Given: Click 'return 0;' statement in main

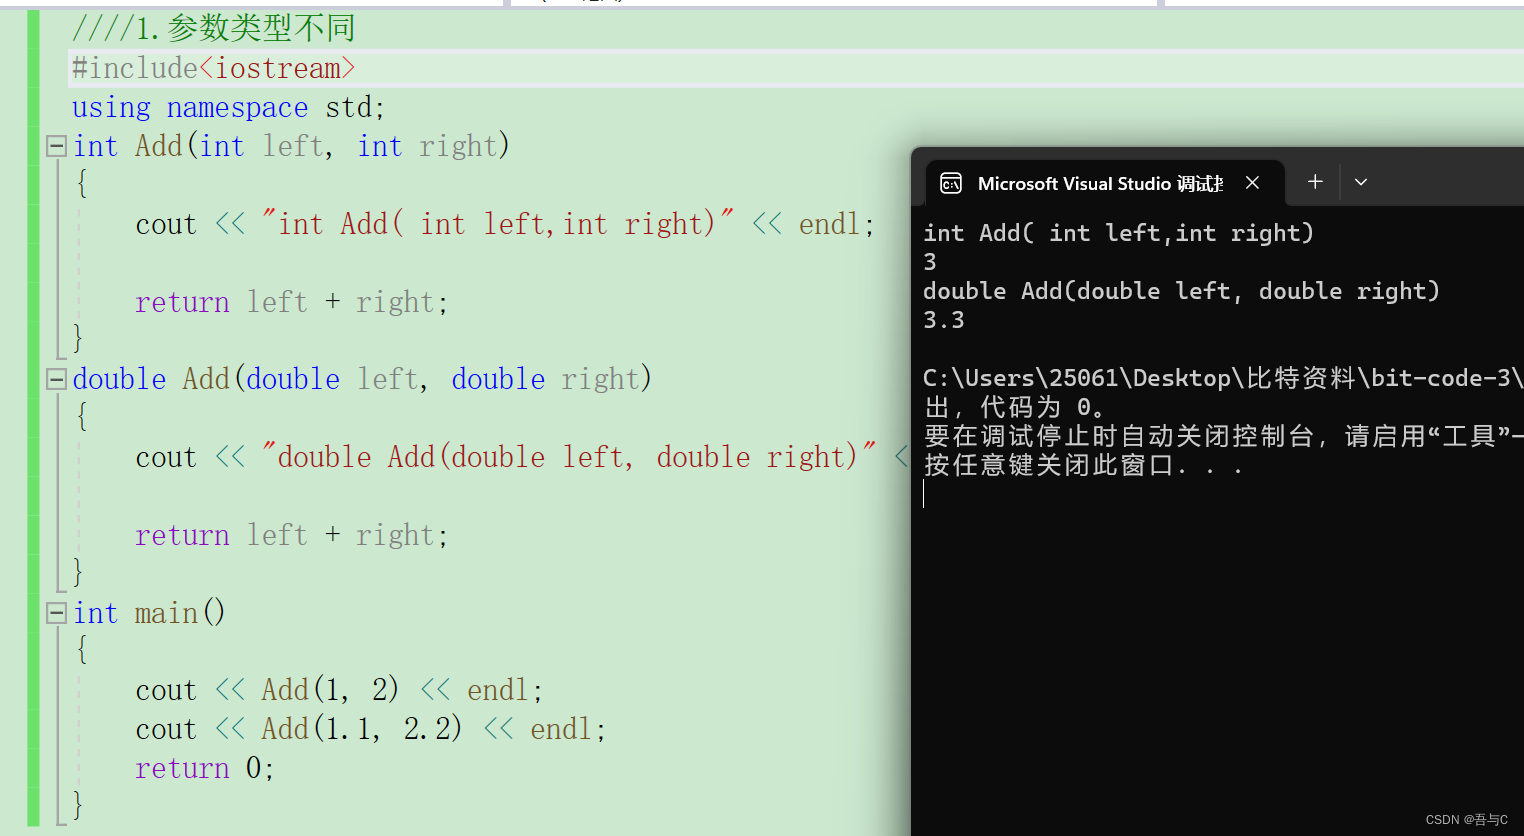Looking at the screenshot, I should 204,768.
